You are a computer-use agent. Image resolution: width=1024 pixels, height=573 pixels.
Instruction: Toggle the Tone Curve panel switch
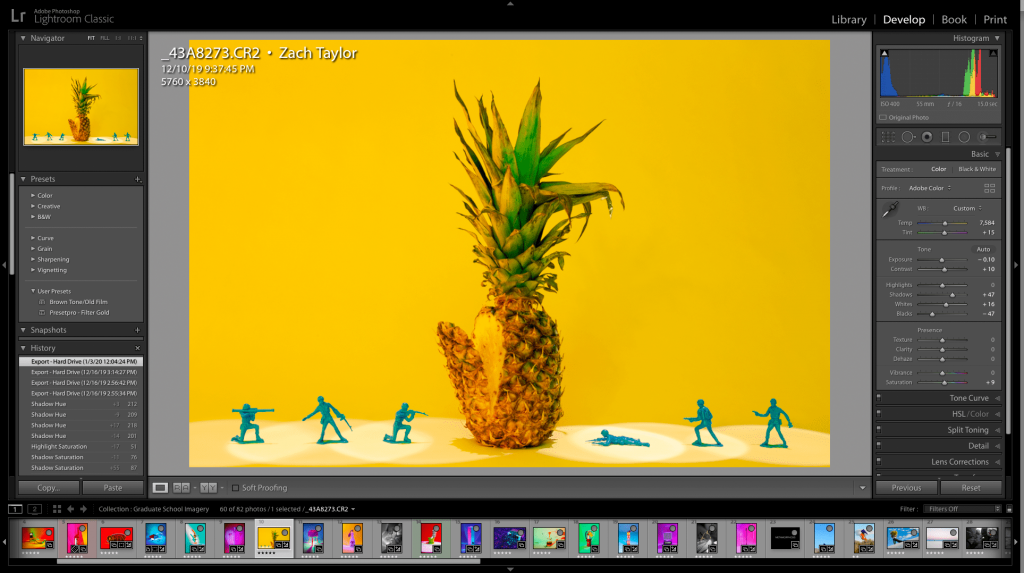tap(879, 398)
